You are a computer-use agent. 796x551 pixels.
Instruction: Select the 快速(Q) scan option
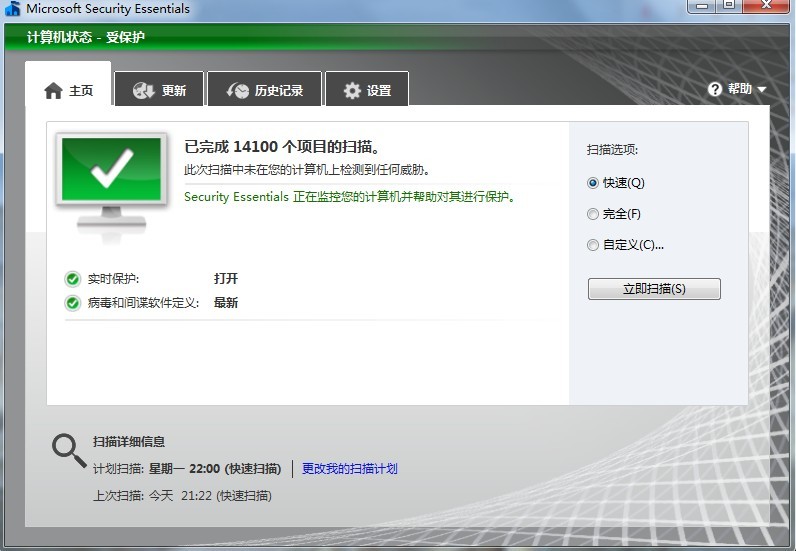616,183
